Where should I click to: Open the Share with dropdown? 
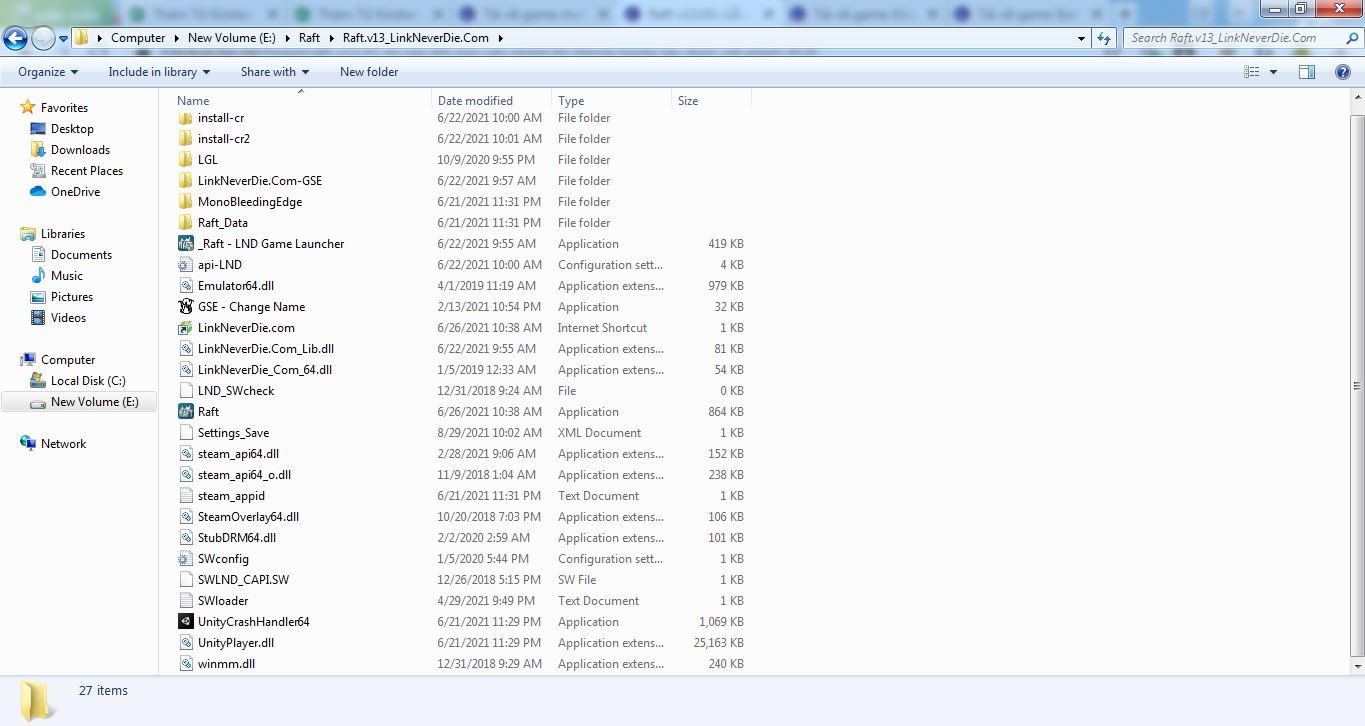pyautogui.click(x=274, y=72)
